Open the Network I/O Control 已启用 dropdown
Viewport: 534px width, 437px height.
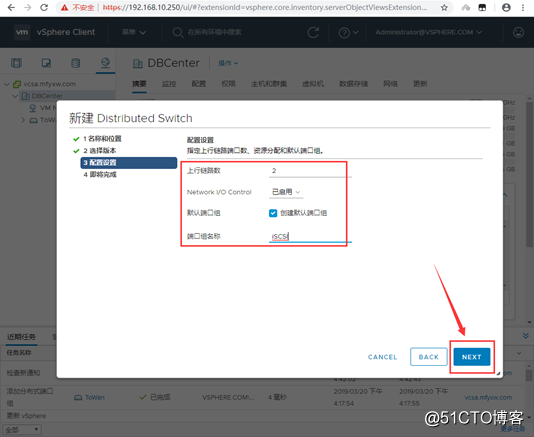(286, 192)
